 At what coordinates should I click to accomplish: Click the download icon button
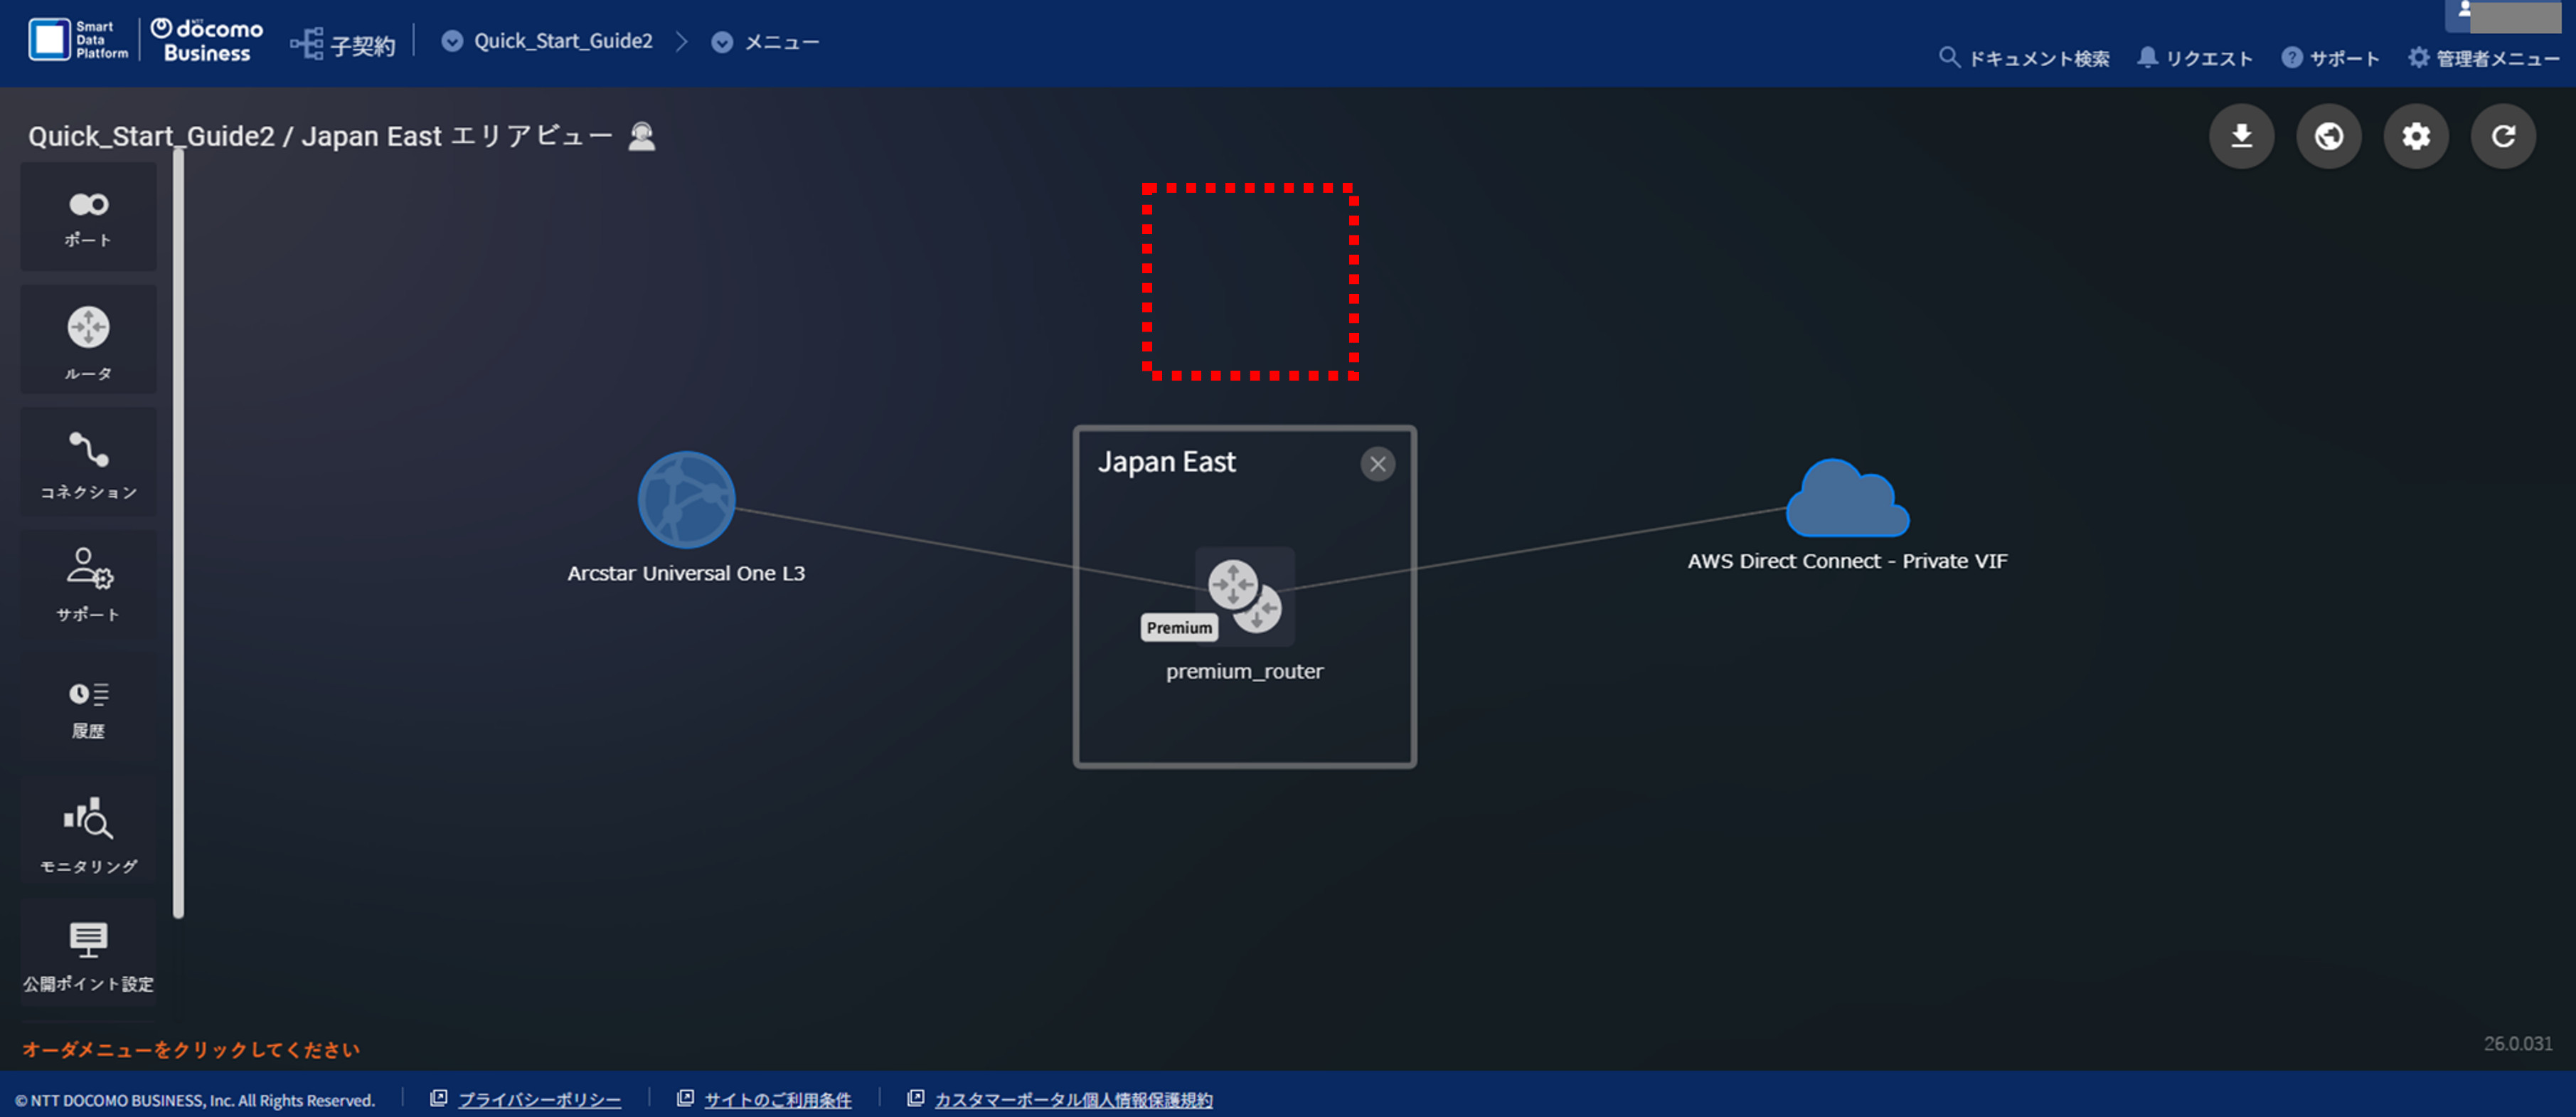coord(2241,136)
